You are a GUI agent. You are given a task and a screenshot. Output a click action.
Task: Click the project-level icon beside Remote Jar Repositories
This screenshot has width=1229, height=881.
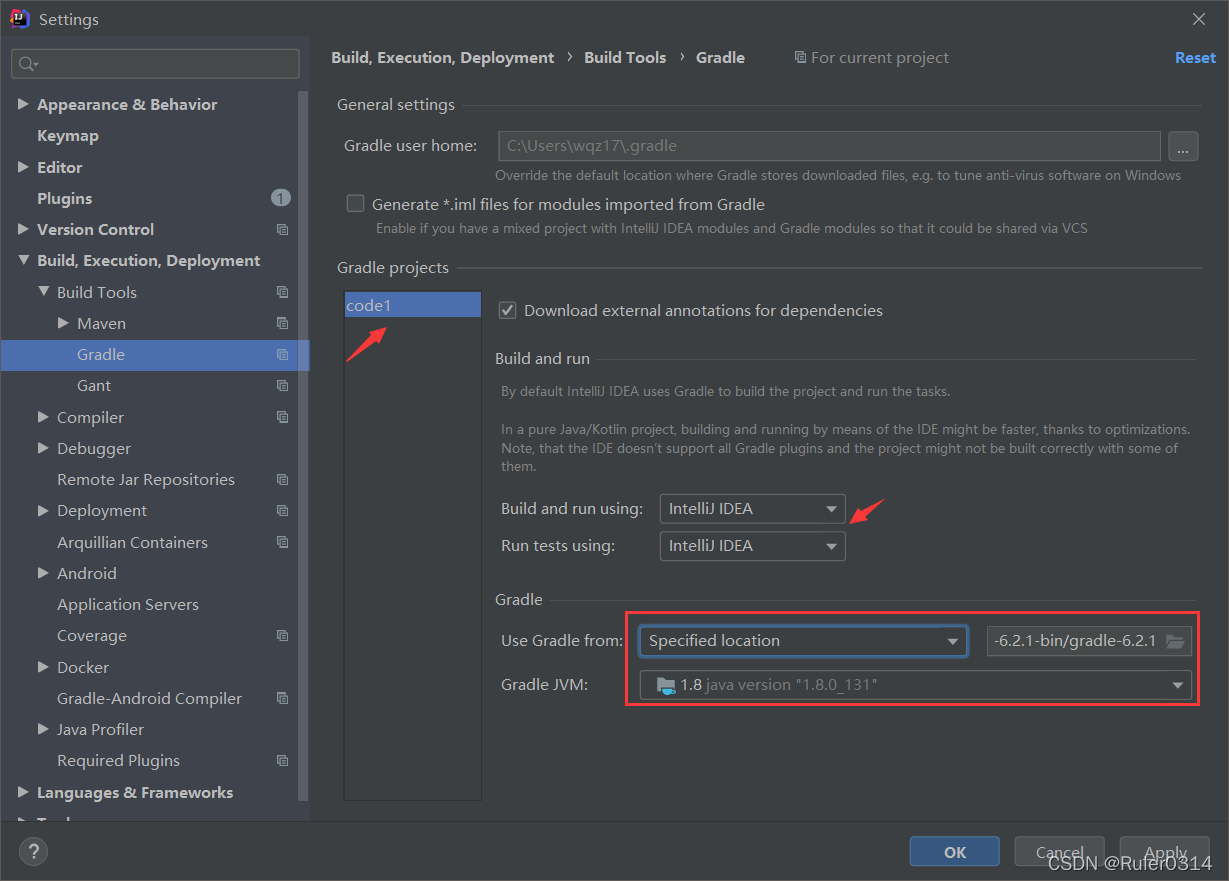click(283, 480)
